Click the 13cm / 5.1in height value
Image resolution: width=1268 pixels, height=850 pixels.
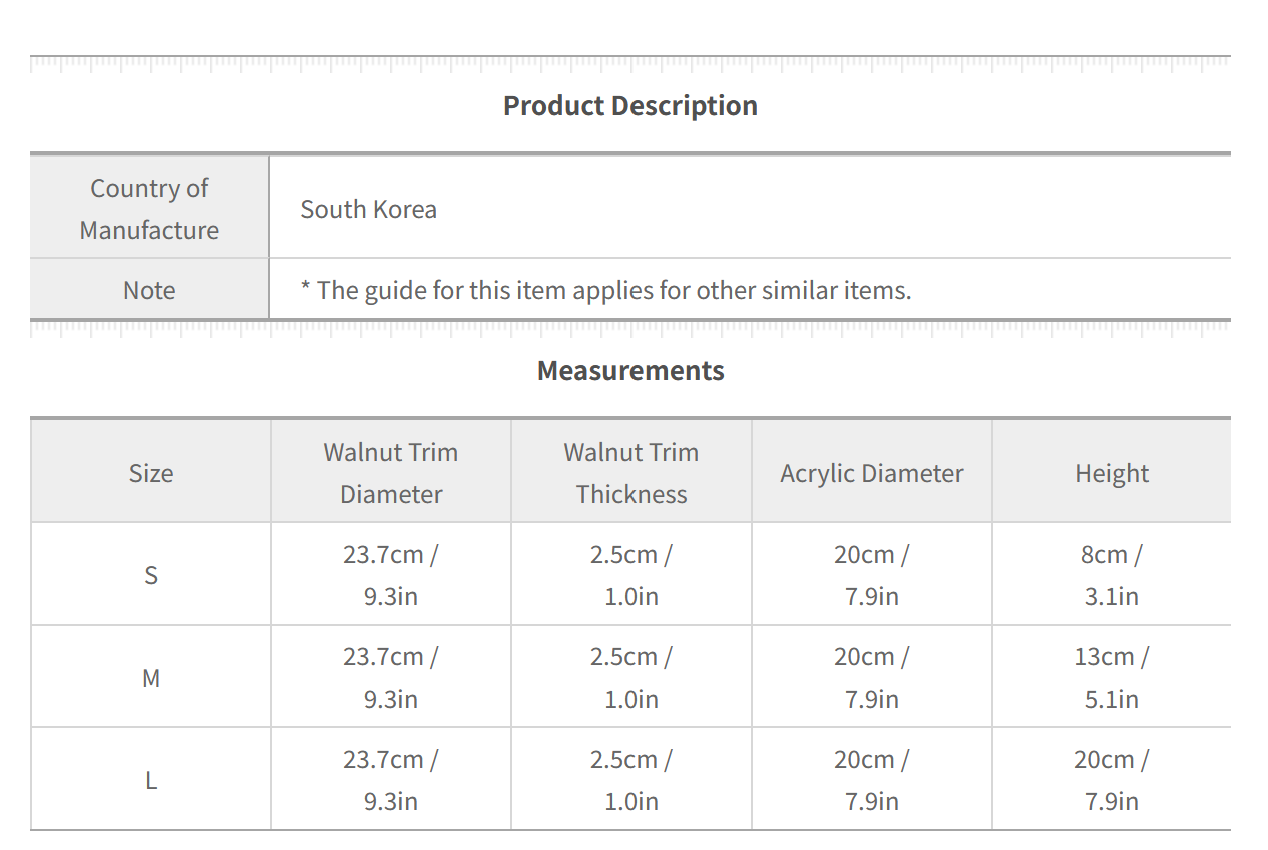pyautogui.click(x=1112, y=678)
